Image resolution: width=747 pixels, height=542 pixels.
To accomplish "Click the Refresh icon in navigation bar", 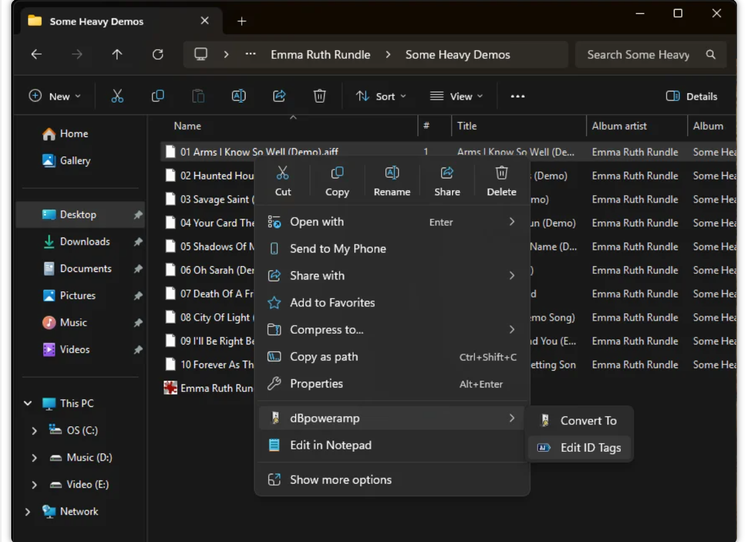I will click(157, 54).
